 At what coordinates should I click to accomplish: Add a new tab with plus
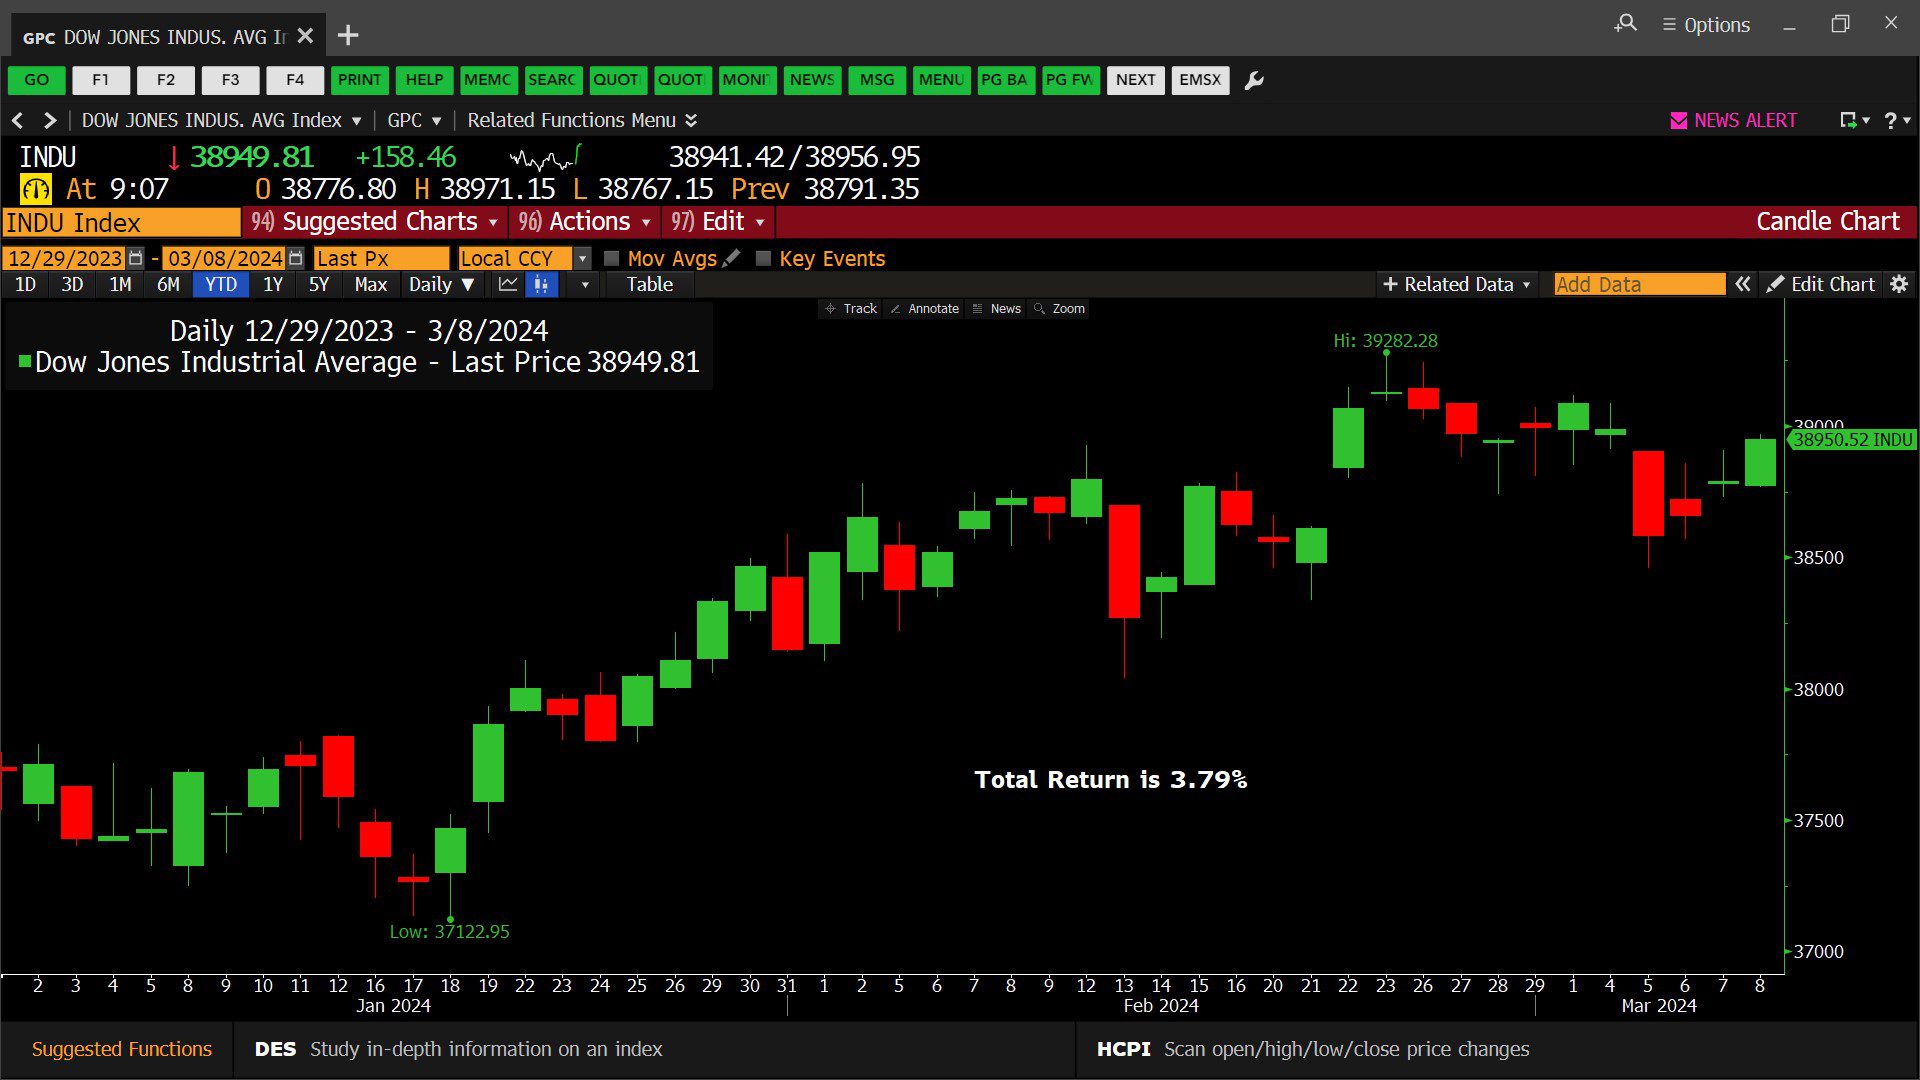pyautogui.click(x=348, y=36)
